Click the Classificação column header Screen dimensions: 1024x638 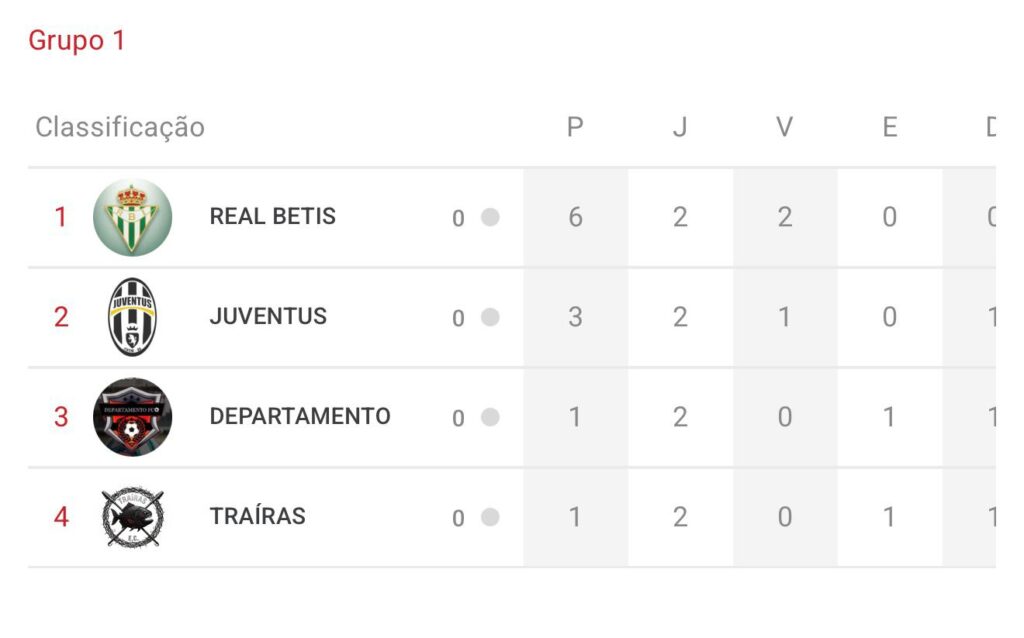click(x=120, y=127)
